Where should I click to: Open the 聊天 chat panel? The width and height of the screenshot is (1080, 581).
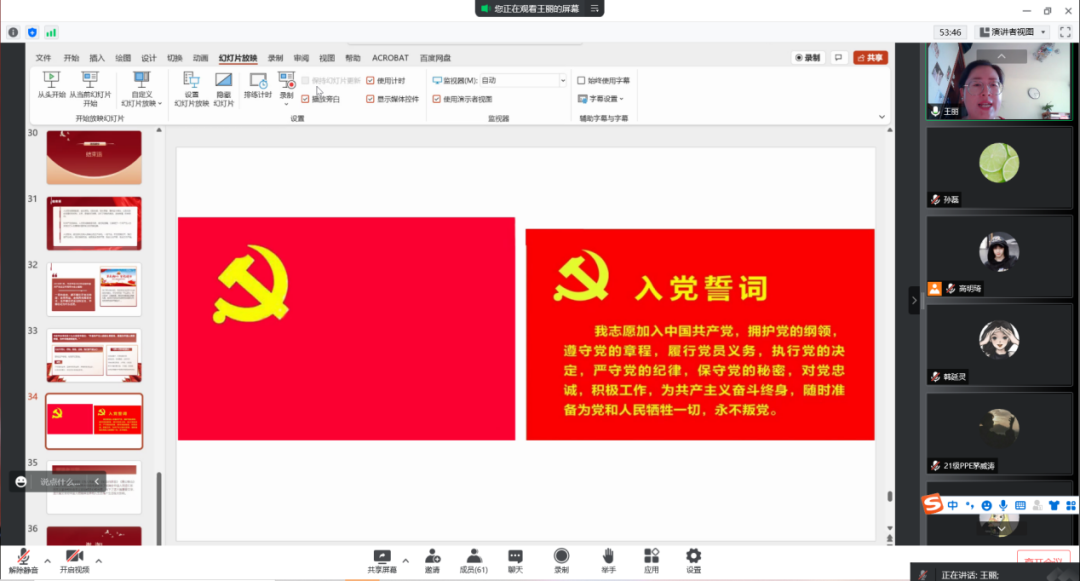[515, 557]
